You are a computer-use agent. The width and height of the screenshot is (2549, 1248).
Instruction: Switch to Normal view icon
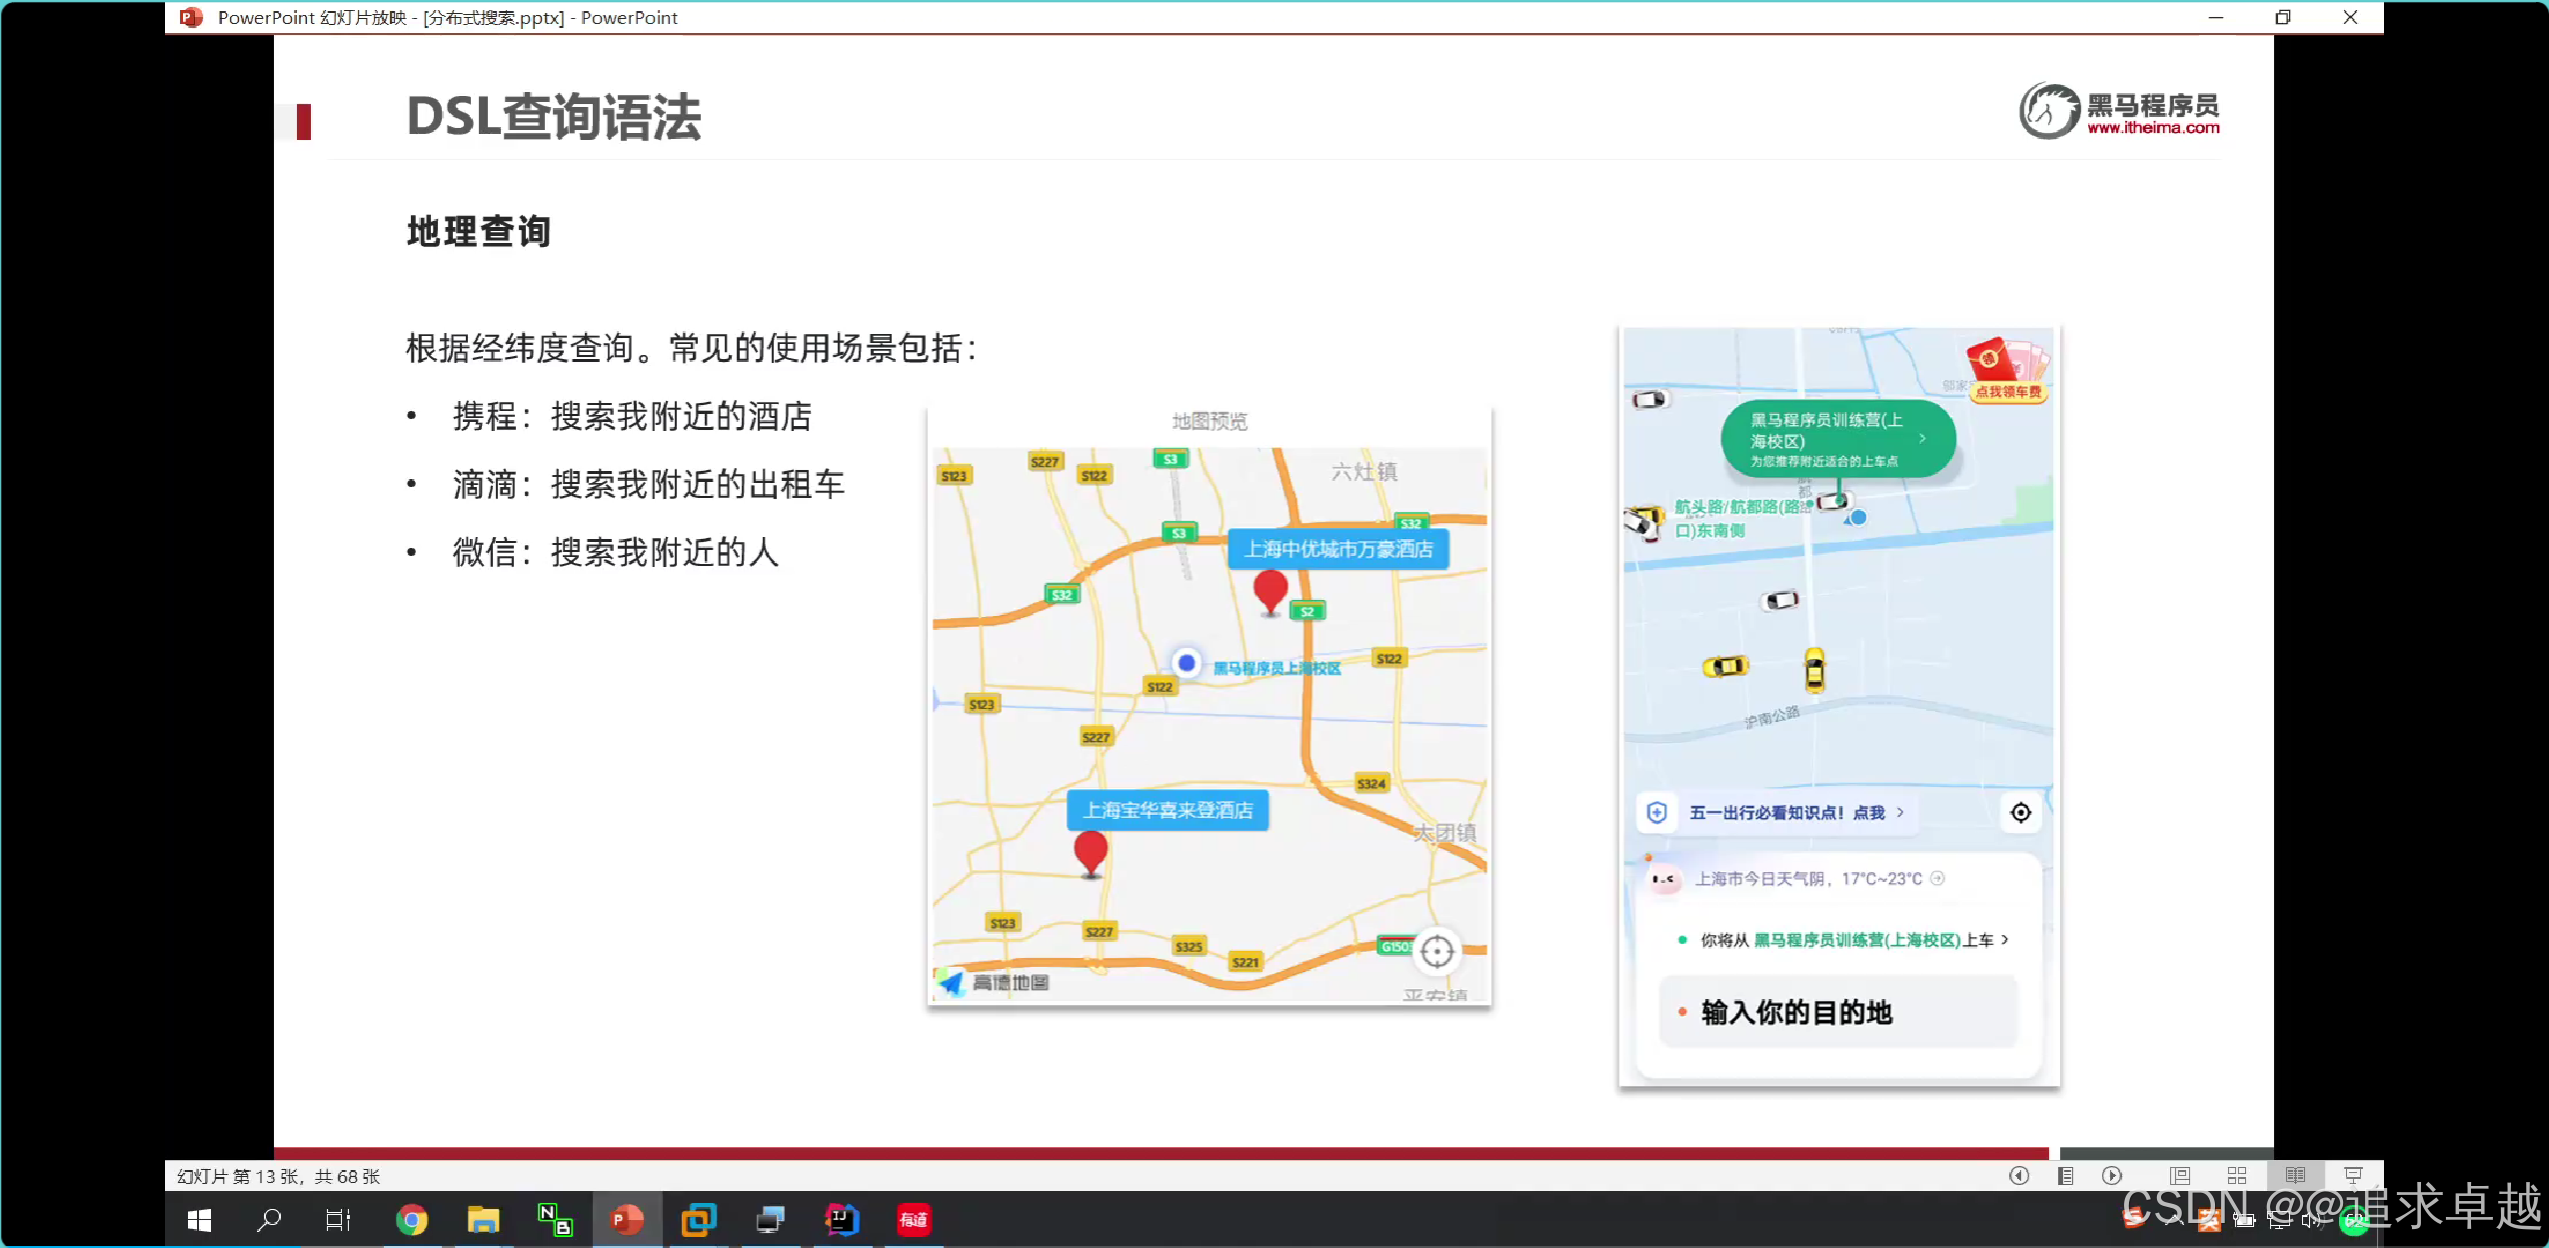click(2180, 1176)
